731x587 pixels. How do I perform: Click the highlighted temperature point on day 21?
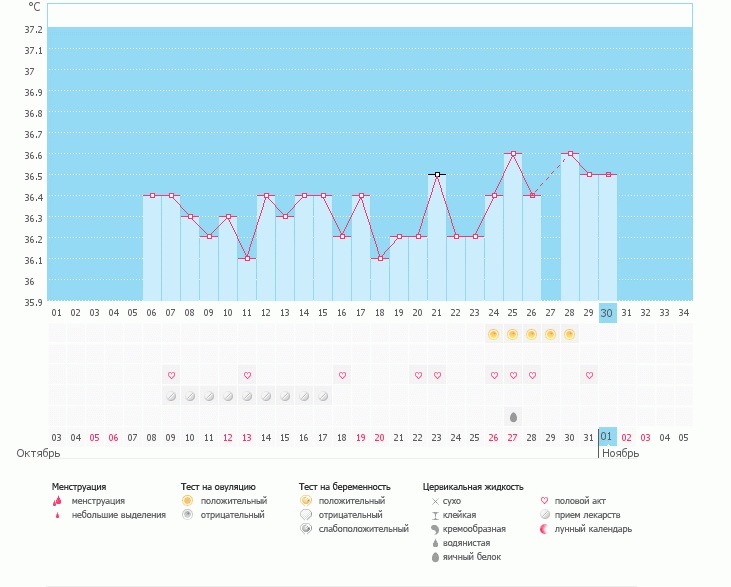[x=437, y=175]
